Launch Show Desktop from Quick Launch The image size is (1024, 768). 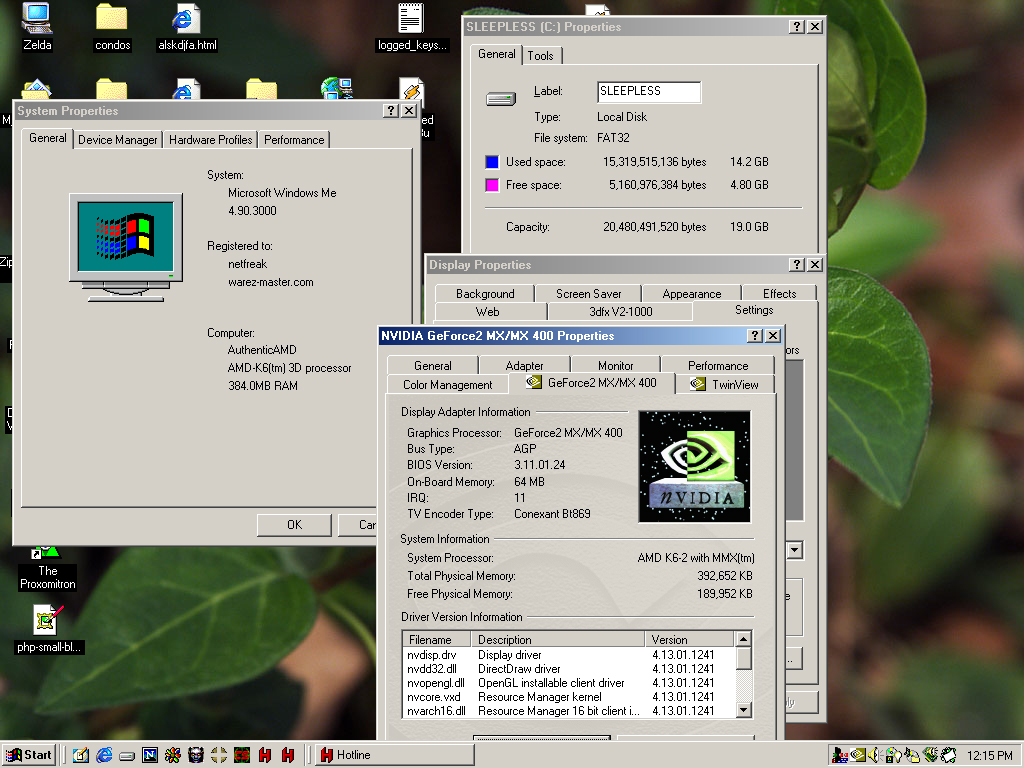(x=81, y=755)
